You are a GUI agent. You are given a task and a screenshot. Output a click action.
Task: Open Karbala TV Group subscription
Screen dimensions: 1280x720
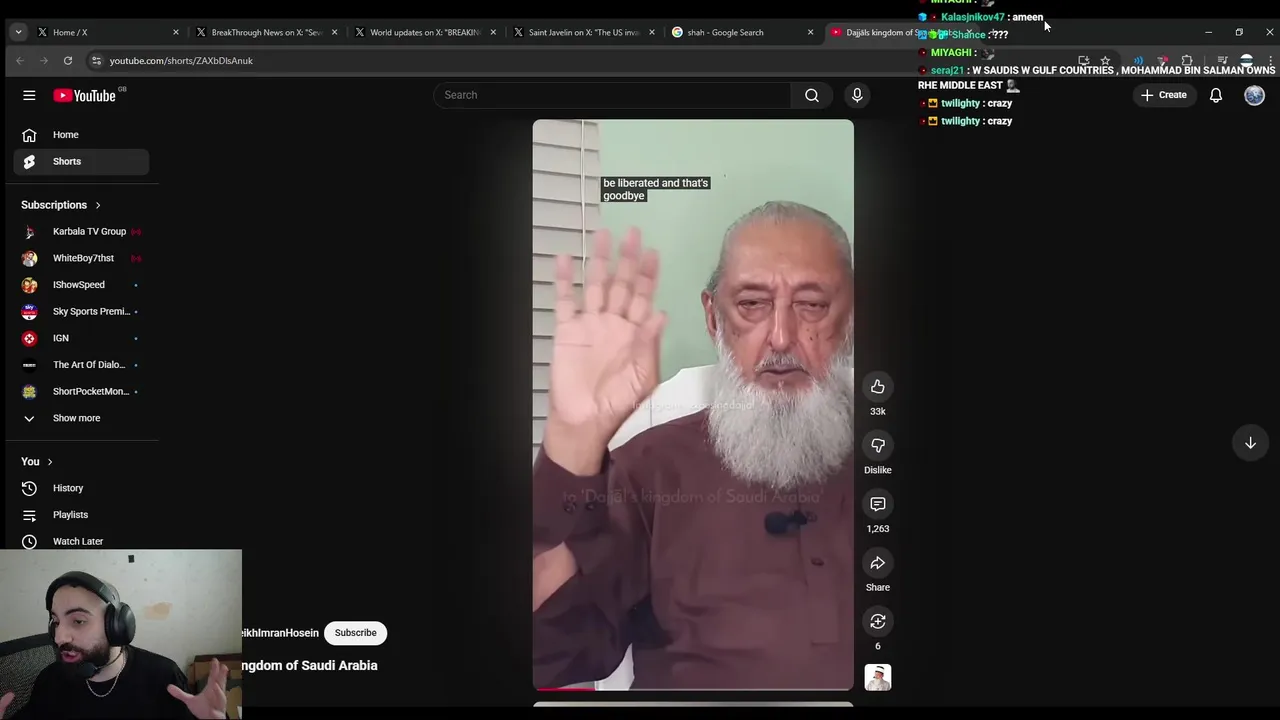81,231
